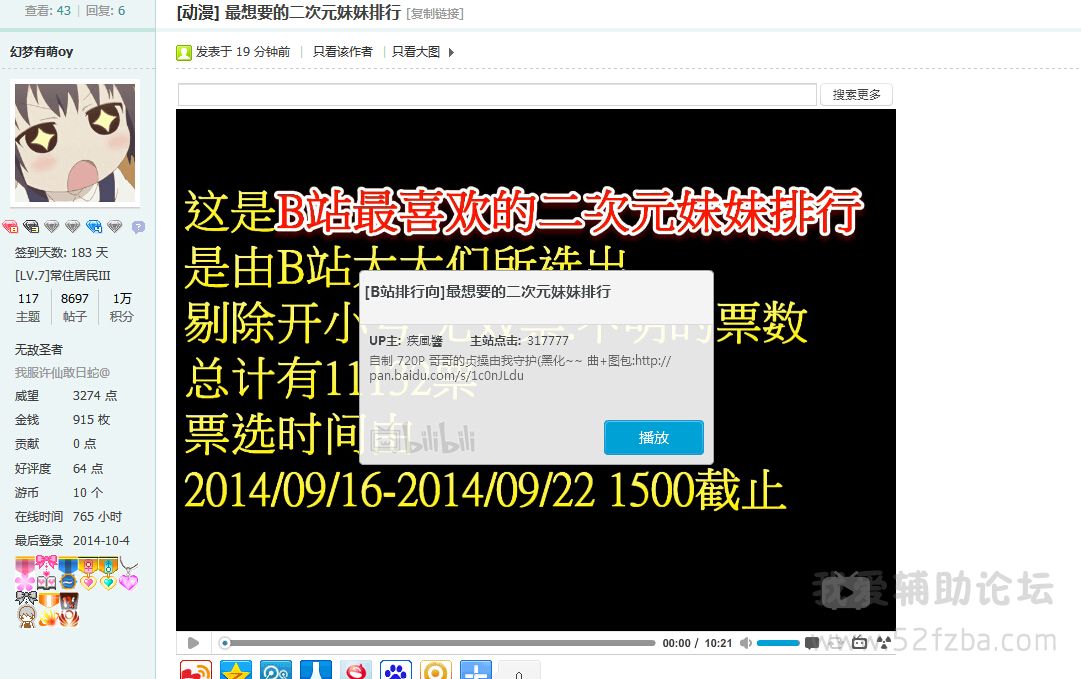Click the 10:21 video duration text
The width and height of the screenshot is (1081, 679).
718,643
